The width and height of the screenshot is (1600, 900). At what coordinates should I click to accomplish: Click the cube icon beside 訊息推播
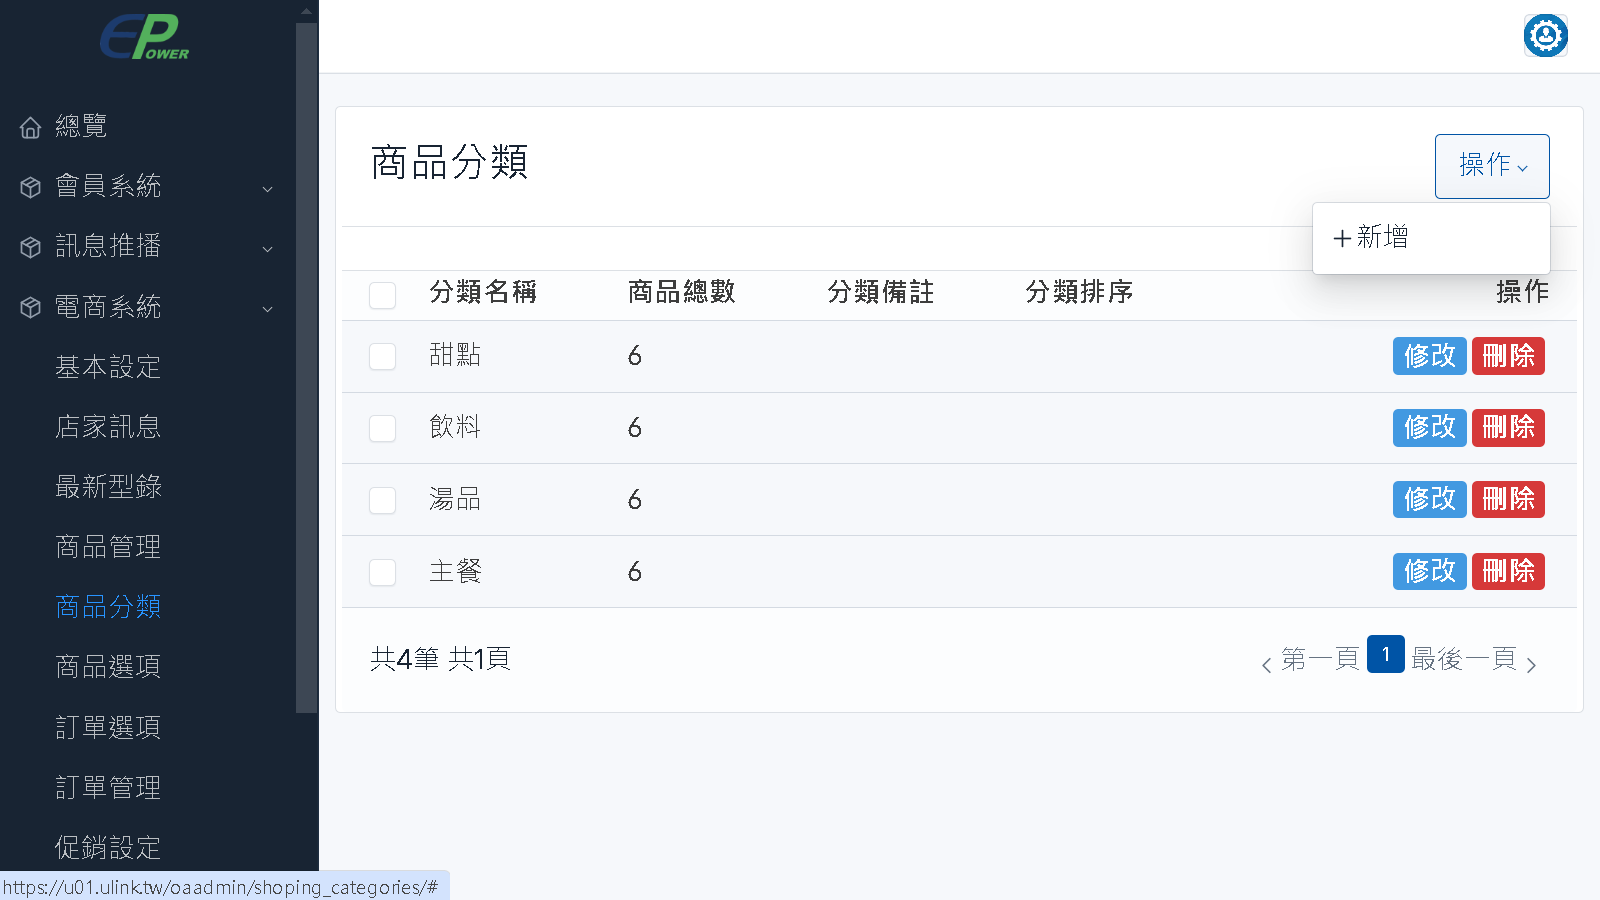[30, 247]
